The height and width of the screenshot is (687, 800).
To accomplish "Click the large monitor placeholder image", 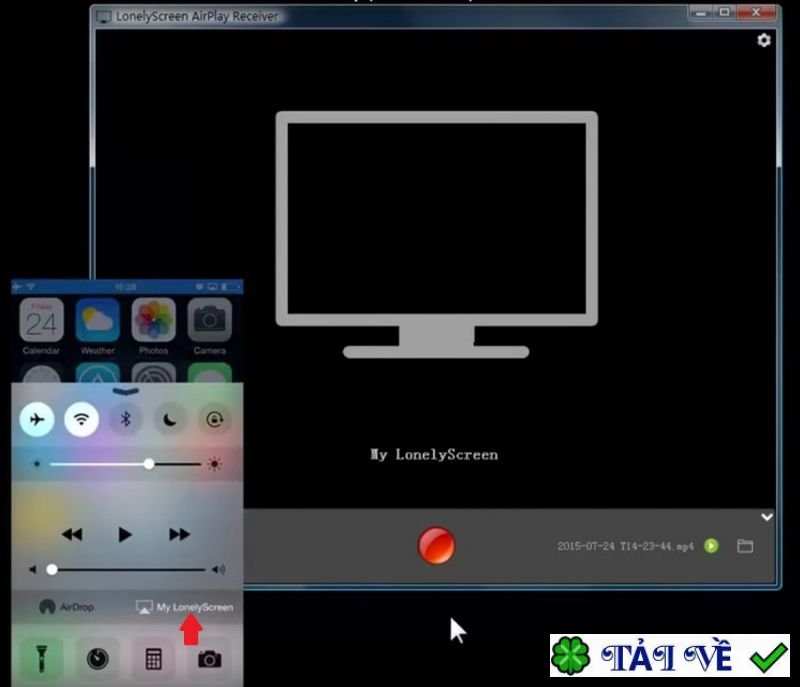I will (x=437, y=235).
